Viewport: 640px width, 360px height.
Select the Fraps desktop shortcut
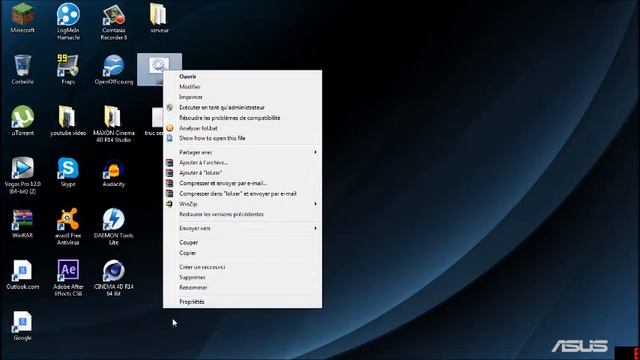(68, 69)
